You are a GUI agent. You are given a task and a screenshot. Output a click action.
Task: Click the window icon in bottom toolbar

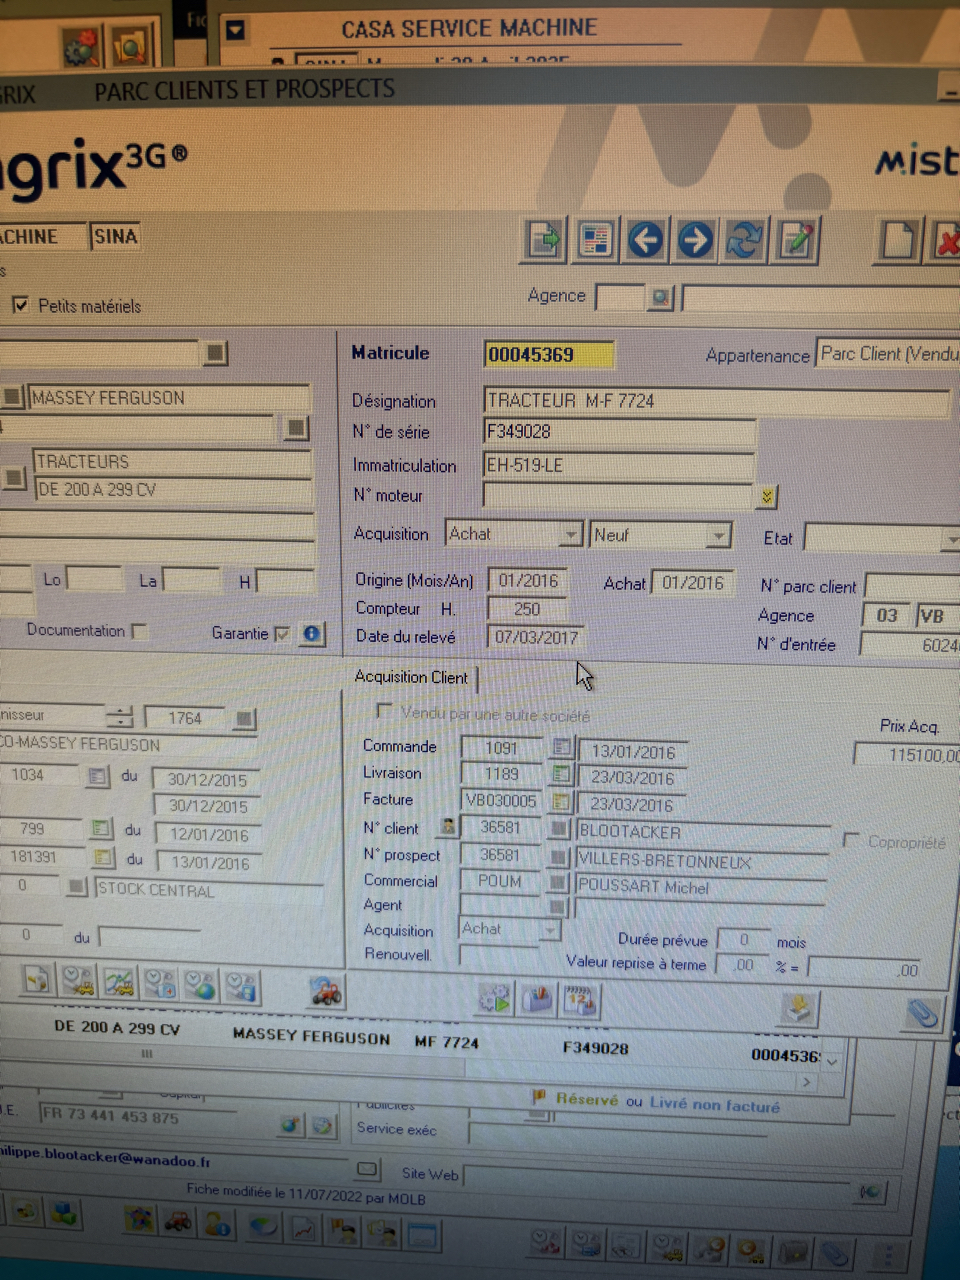[x=422, y=1236]
